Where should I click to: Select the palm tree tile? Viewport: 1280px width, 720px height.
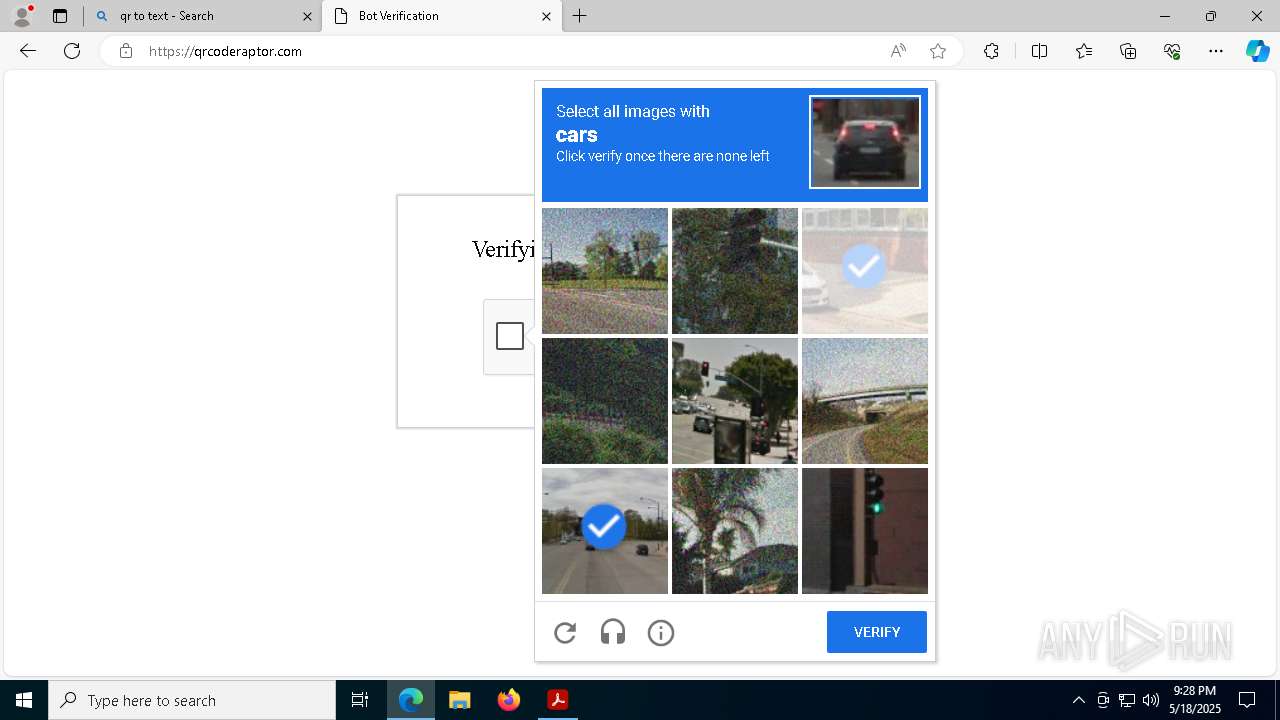pyautogui.click(x=735, y=531)
